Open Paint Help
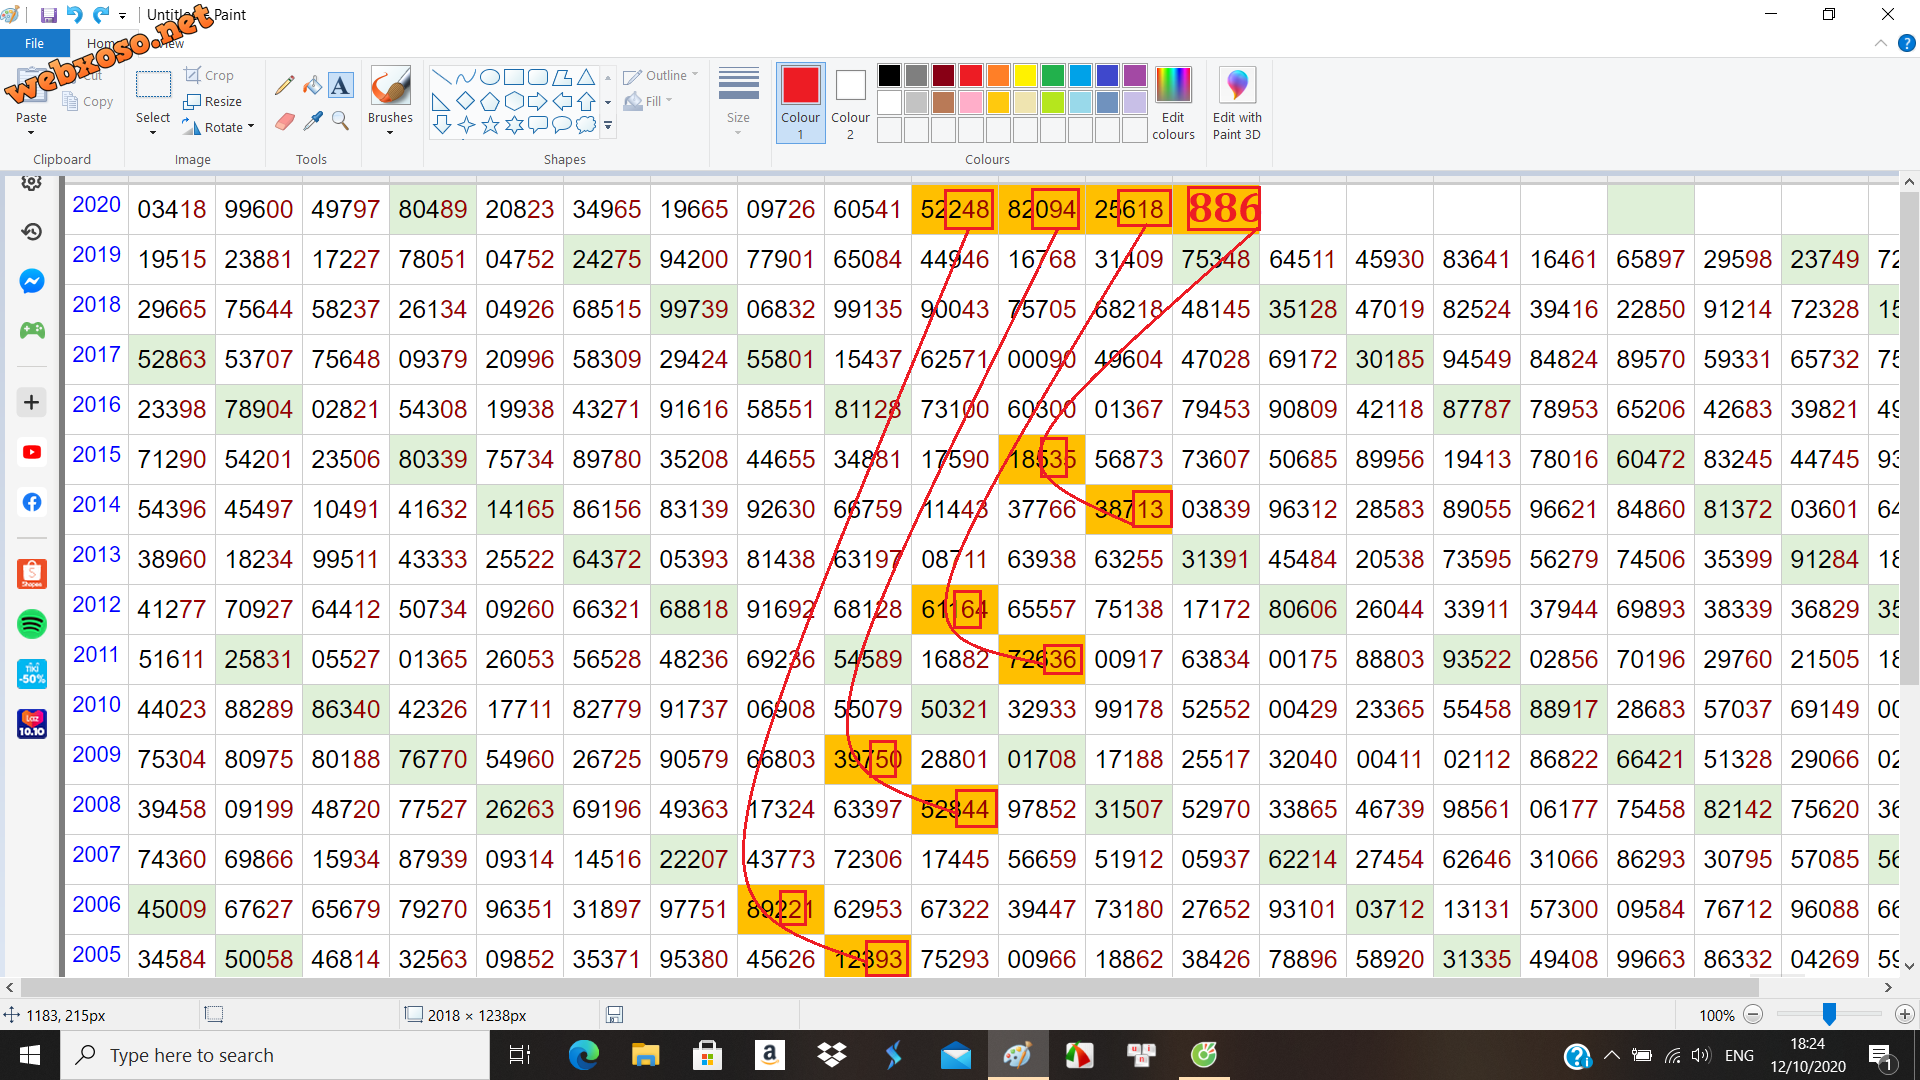The image size is (1920, 1080). [x=1907, y=43]
